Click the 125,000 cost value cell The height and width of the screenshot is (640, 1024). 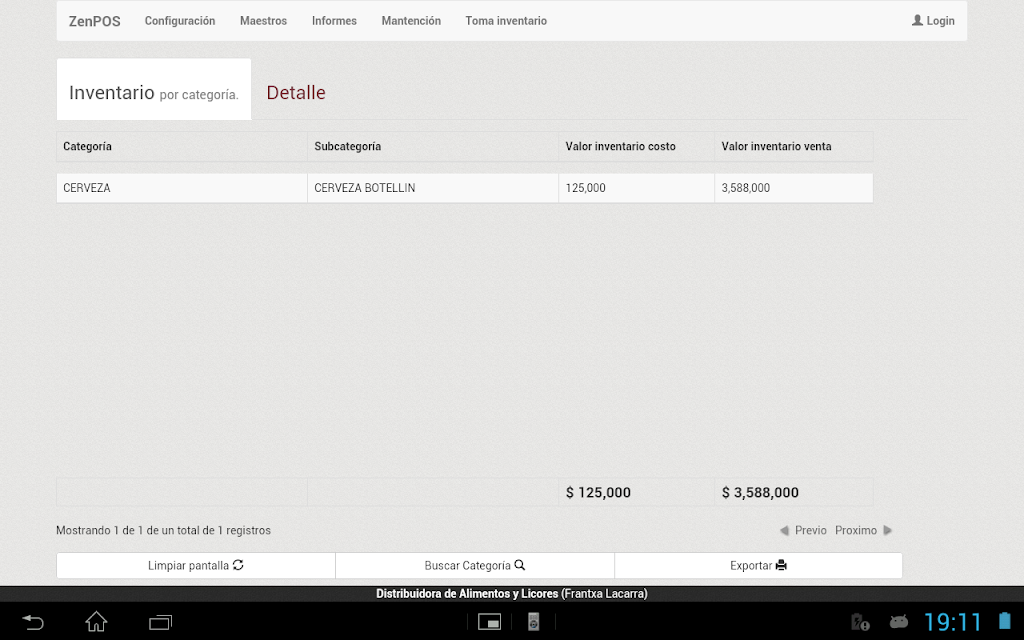tap(637, 188)
